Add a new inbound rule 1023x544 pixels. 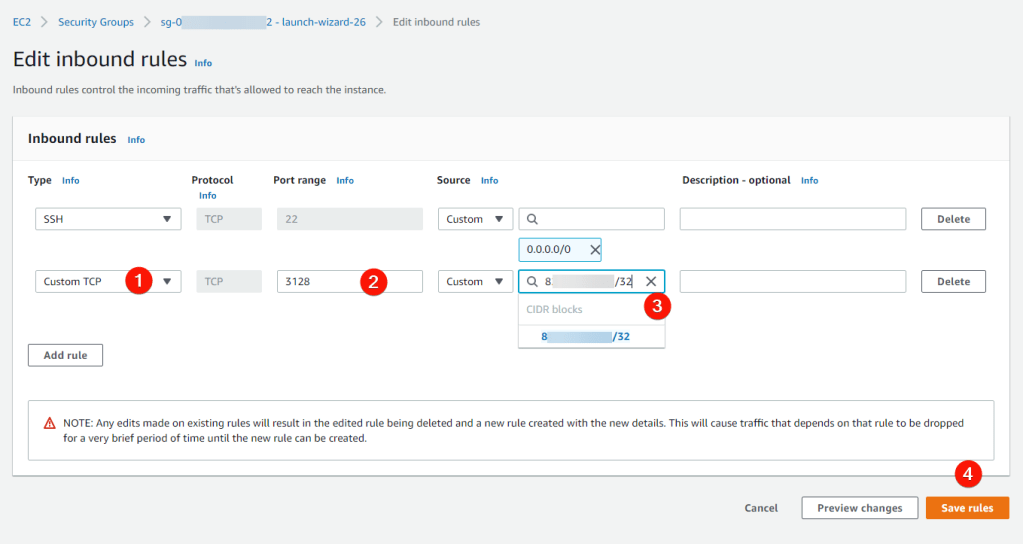[x=65, y=355]
